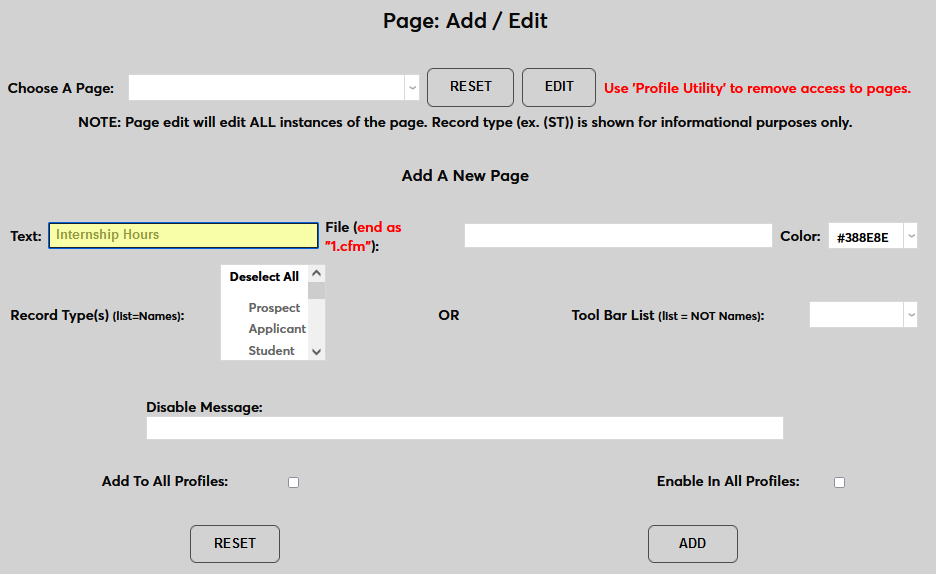The height and width of the screenshot is (574, 936).
Task: Select Student in the Record Types list
Action: click(x=272, y=351)
